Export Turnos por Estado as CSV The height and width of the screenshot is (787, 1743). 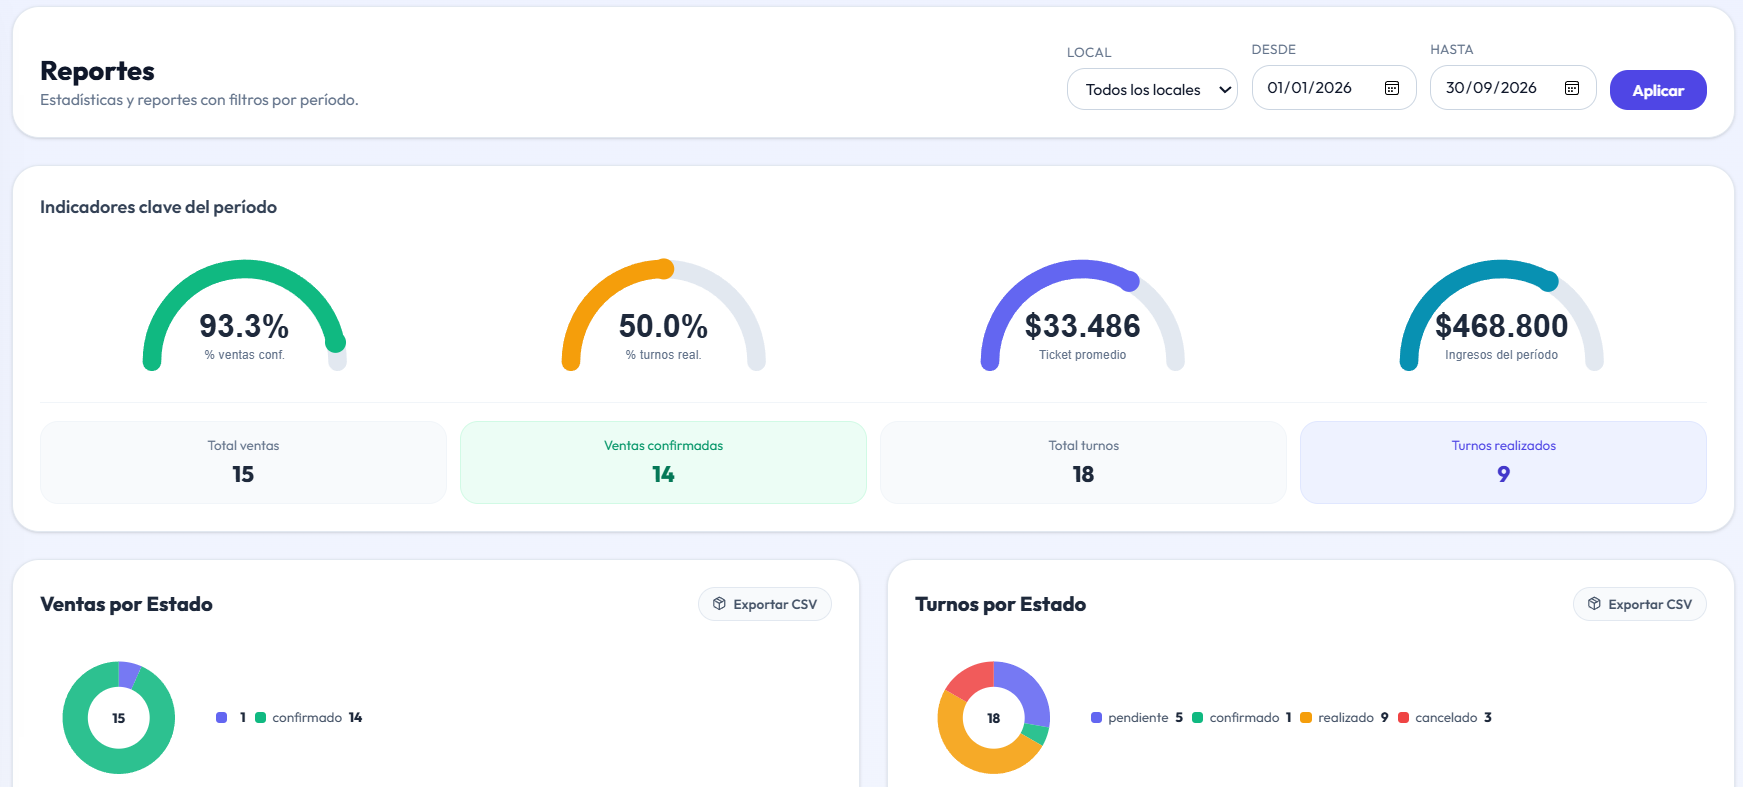tap(1640, 604)
